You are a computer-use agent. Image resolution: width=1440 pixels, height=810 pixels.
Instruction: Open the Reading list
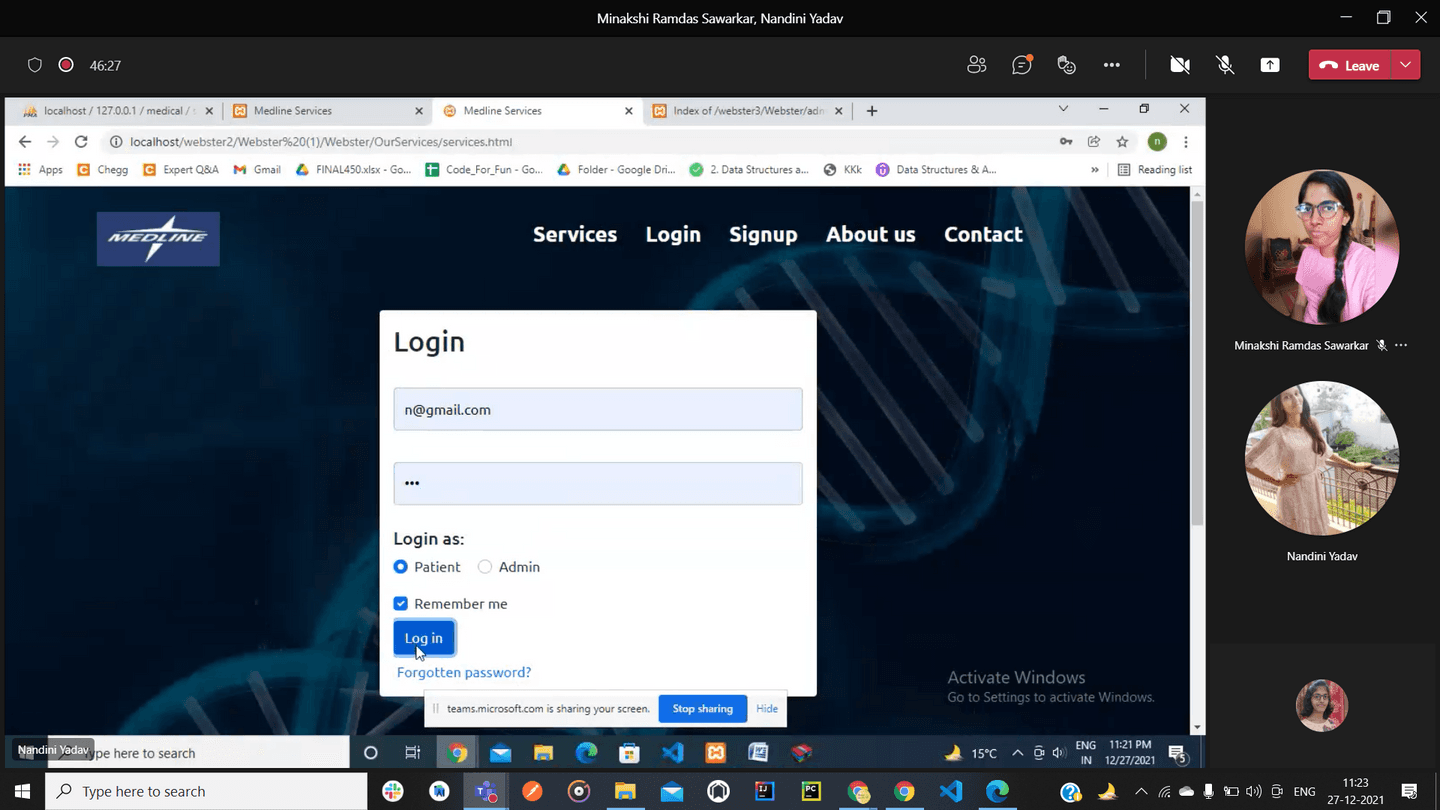[1155, 170]
